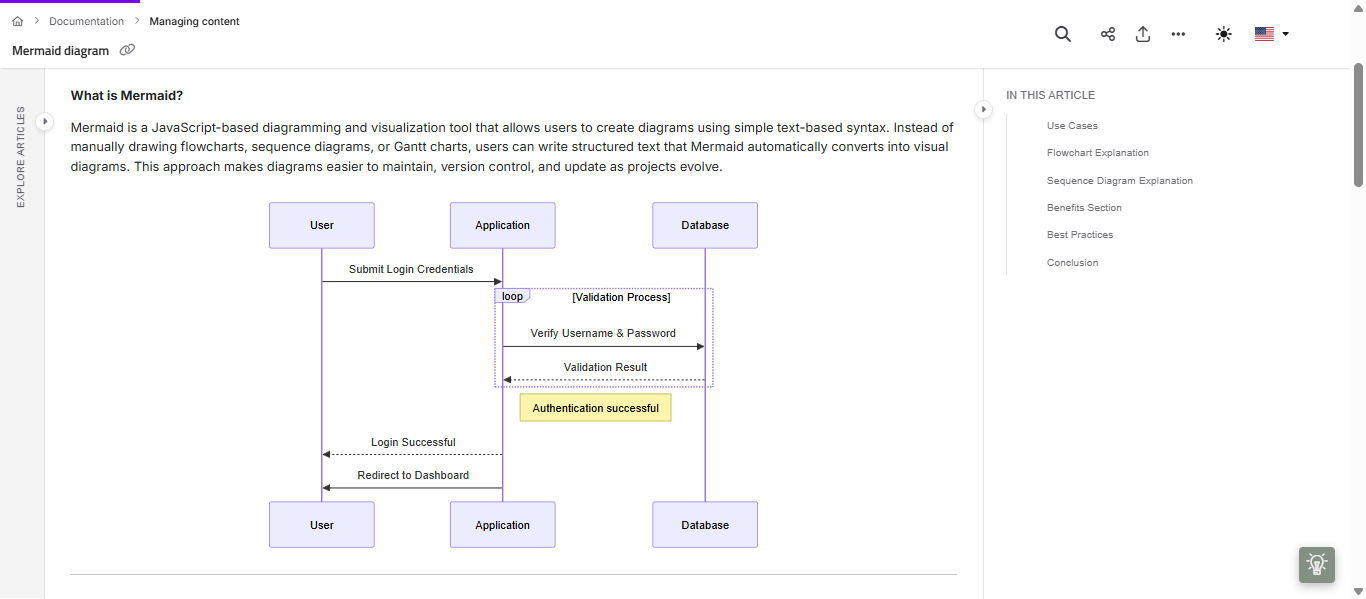The image size is (1366, 599).
Task: Go to the home icon in breadcrumb
Action: pyautogui.click(x=17, y=21)
